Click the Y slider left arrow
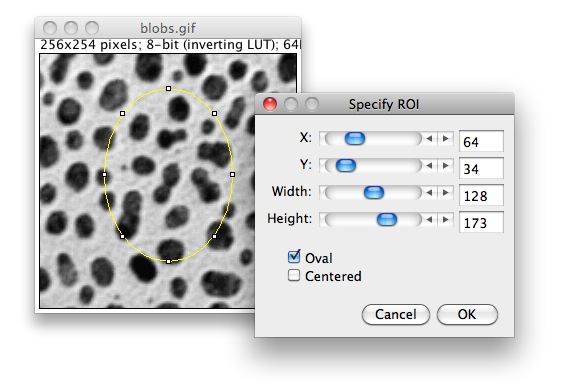Image resolution: width=565 pixels, height=384 pixels. [429, 166]
